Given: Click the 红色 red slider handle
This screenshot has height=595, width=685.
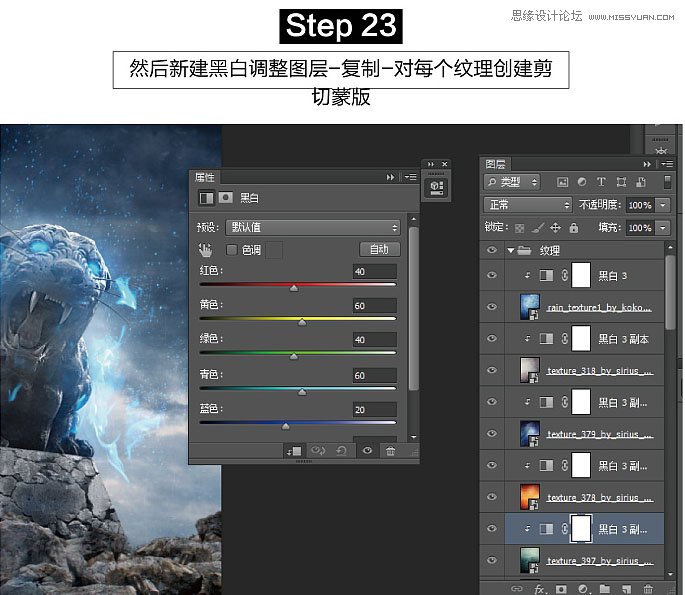Looking at the screenshot, I should coord(293,288).
